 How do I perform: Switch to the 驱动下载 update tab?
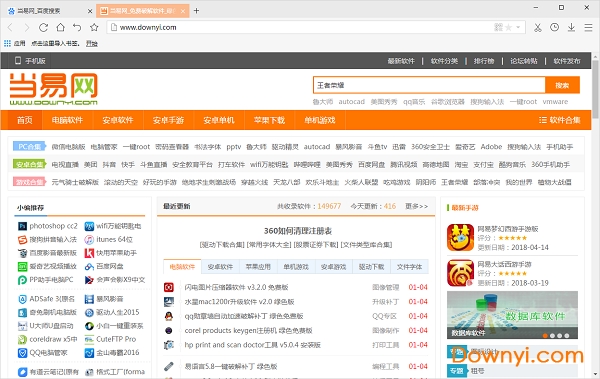tap(371, 267)
